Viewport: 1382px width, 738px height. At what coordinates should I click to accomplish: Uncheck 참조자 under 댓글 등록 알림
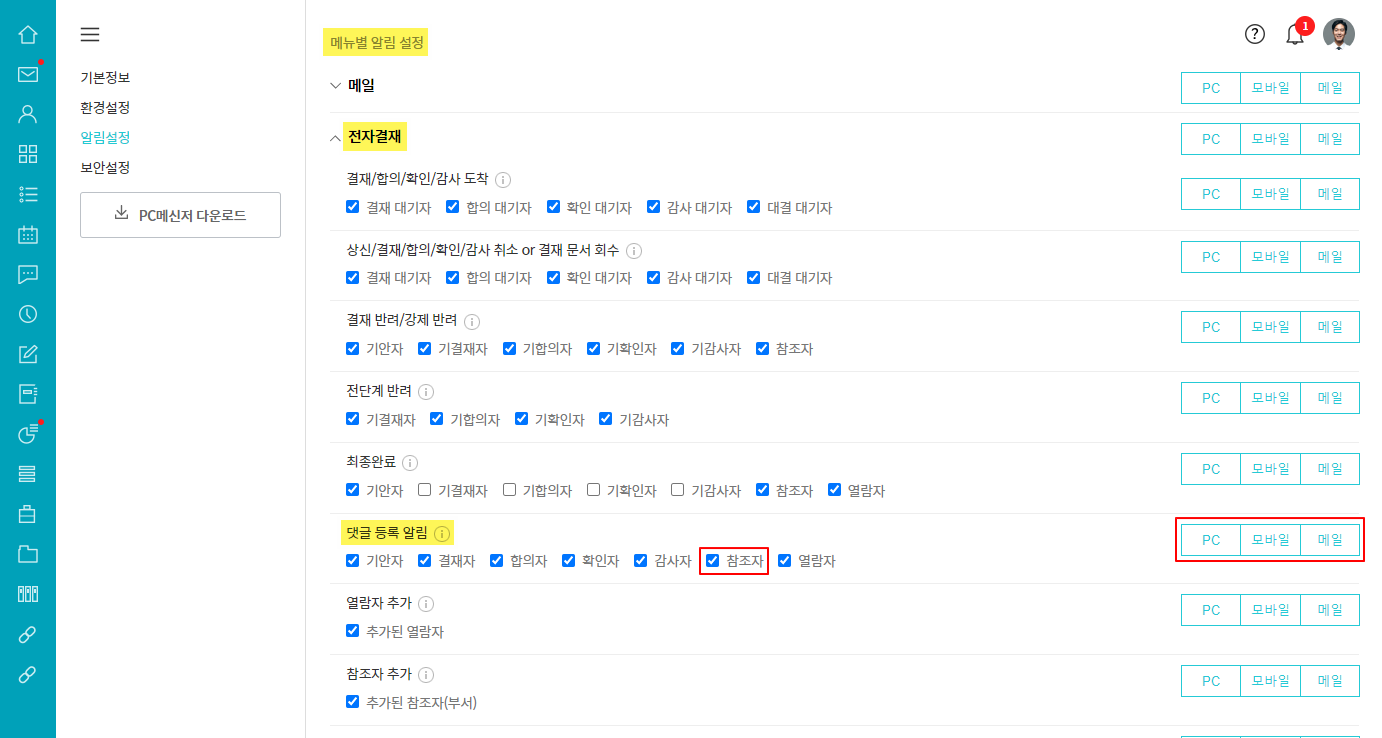713,561
